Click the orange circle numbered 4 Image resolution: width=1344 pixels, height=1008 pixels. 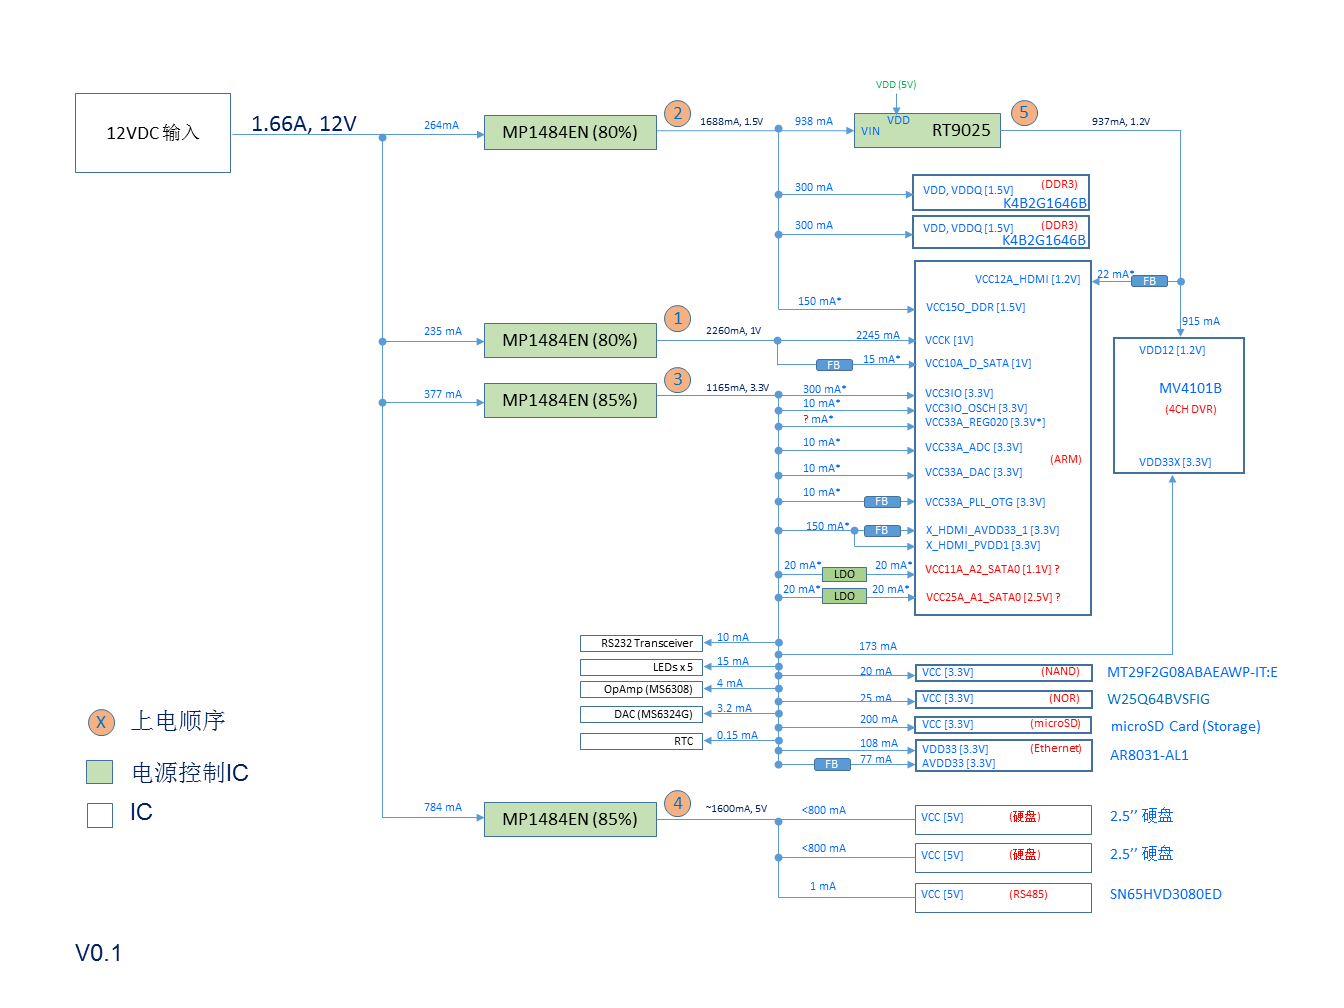[x=678, y=803]
